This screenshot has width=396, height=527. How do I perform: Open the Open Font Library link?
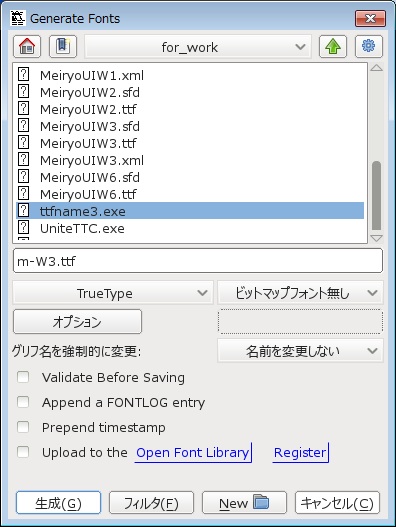193,452
